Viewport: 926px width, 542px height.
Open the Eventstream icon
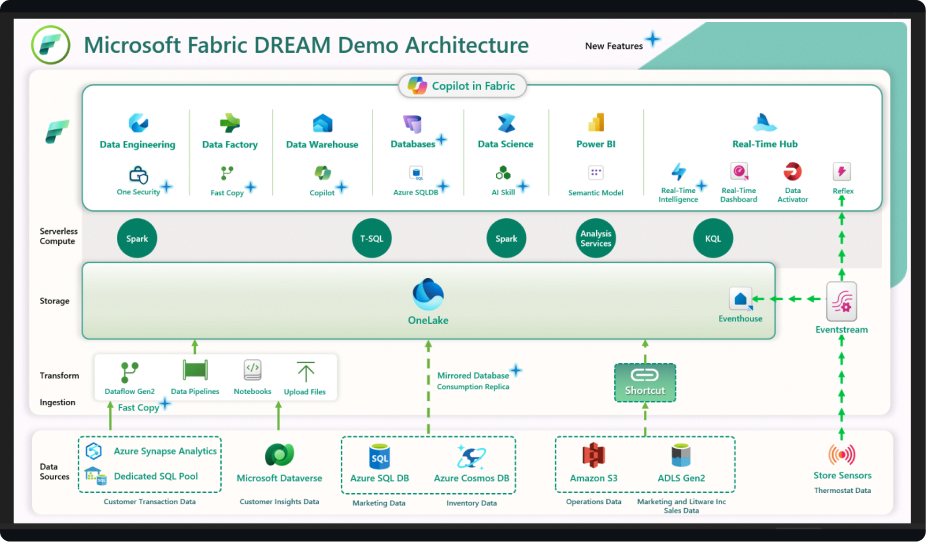coord(842,302)
